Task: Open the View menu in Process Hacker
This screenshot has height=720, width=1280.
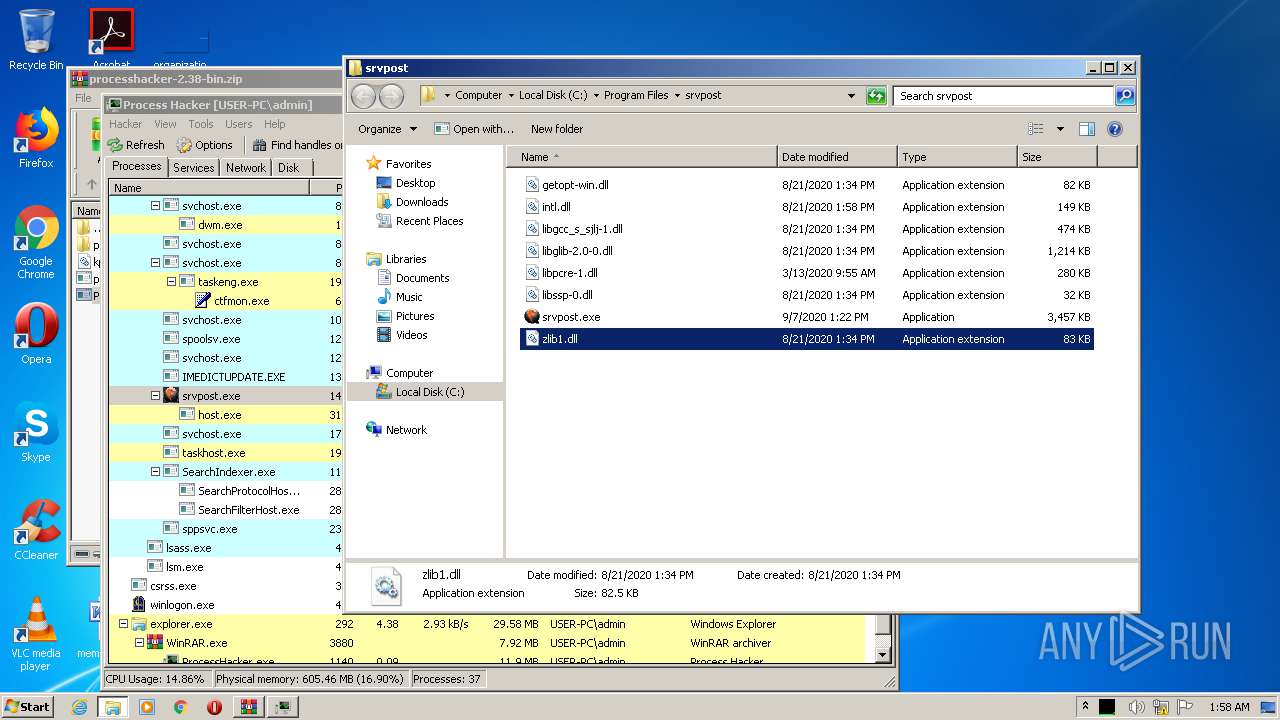Action: 165,124
